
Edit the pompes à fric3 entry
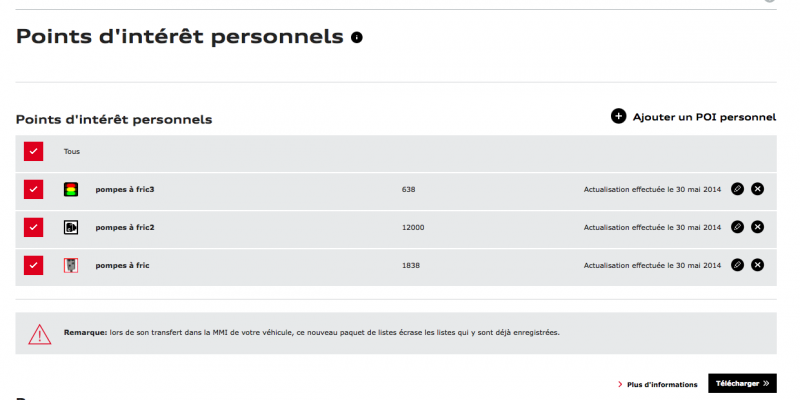[737, 189]
